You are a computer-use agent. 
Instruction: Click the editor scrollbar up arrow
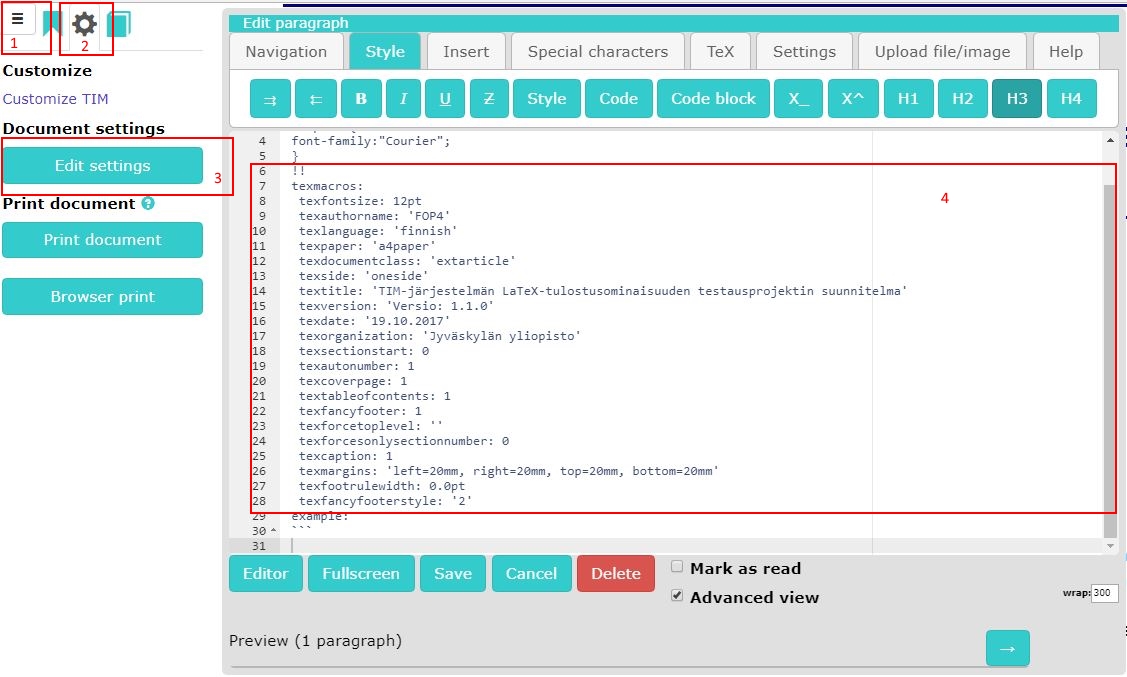click(1110, 141)
